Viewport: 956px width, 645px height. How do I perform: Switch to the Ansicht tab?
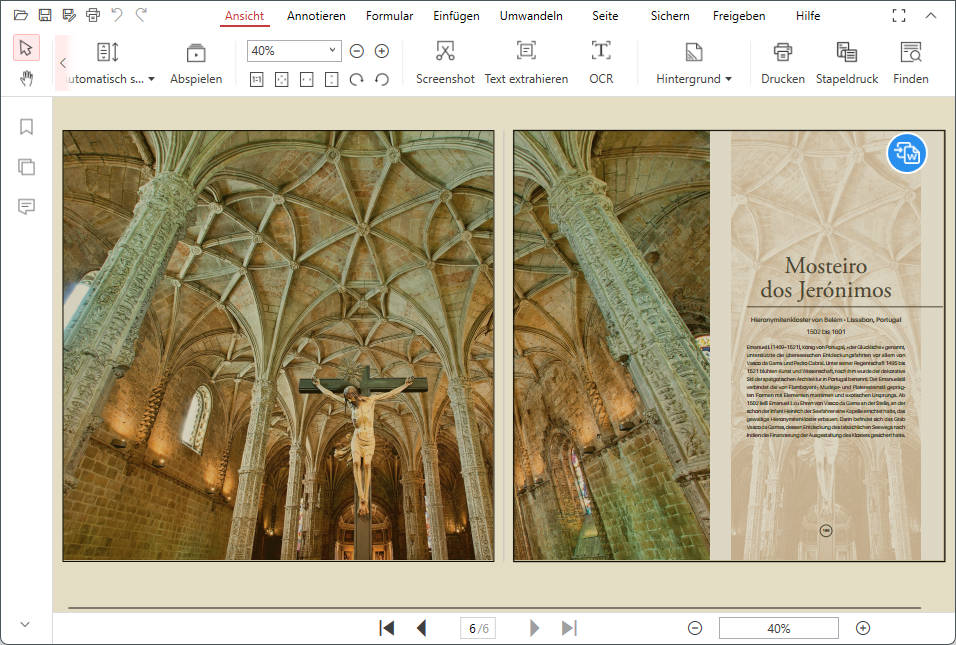(x=244, y=16)
